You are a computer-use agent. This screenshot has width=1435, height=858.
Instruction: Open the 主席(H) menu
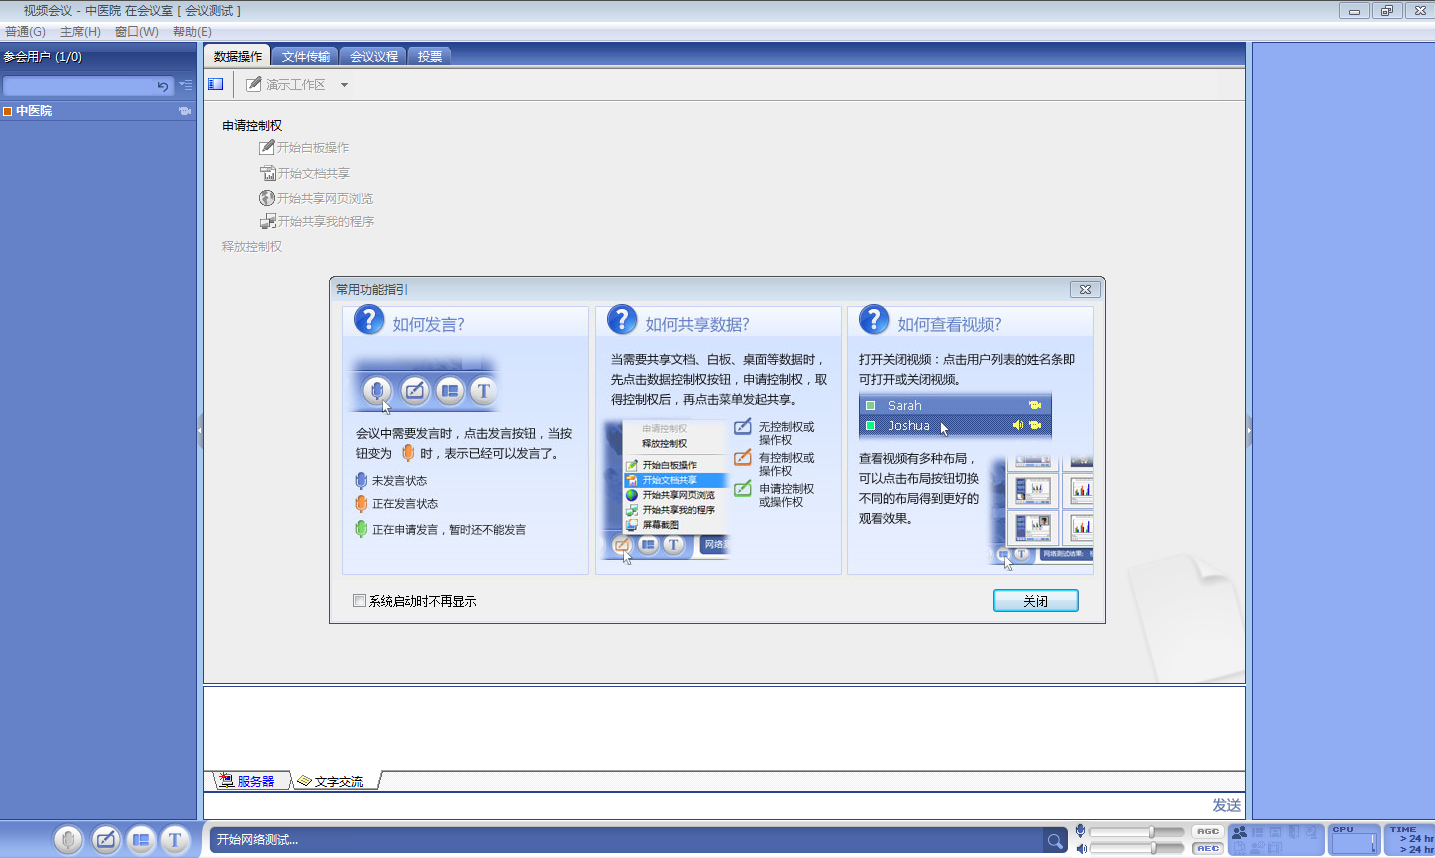click(80, 32)
